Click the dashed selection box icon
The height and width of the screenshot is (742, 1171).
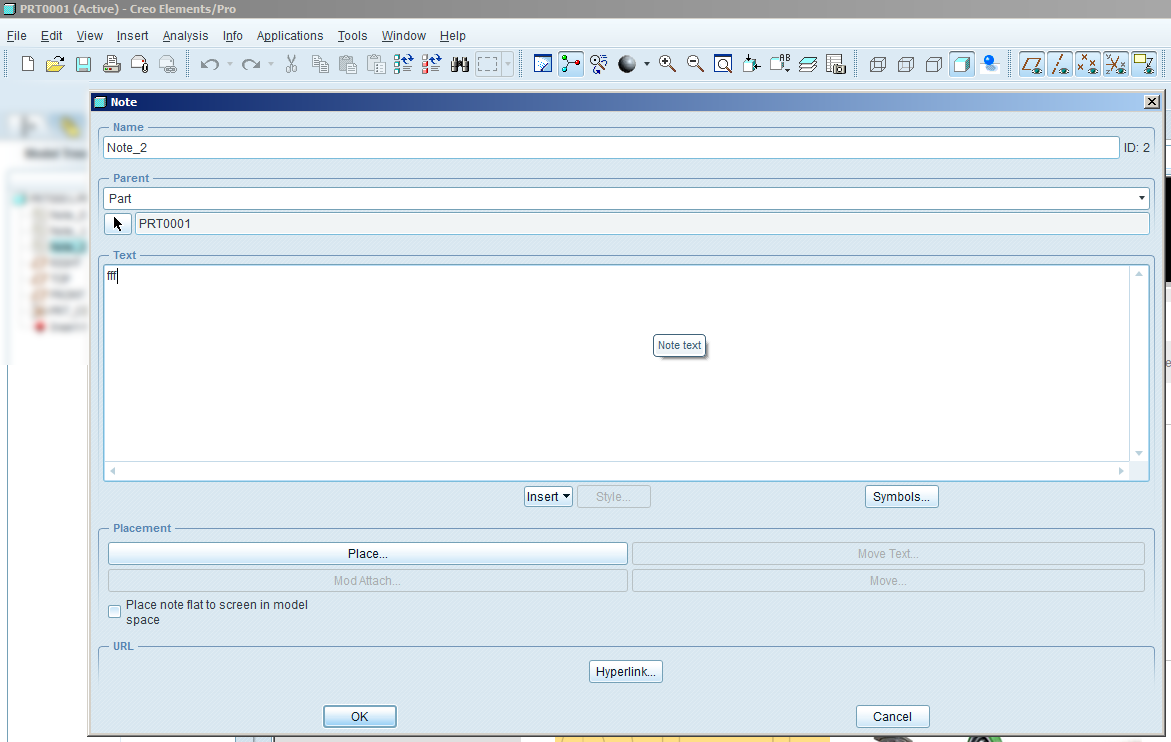pyautogui.click(x=488, y=64)
